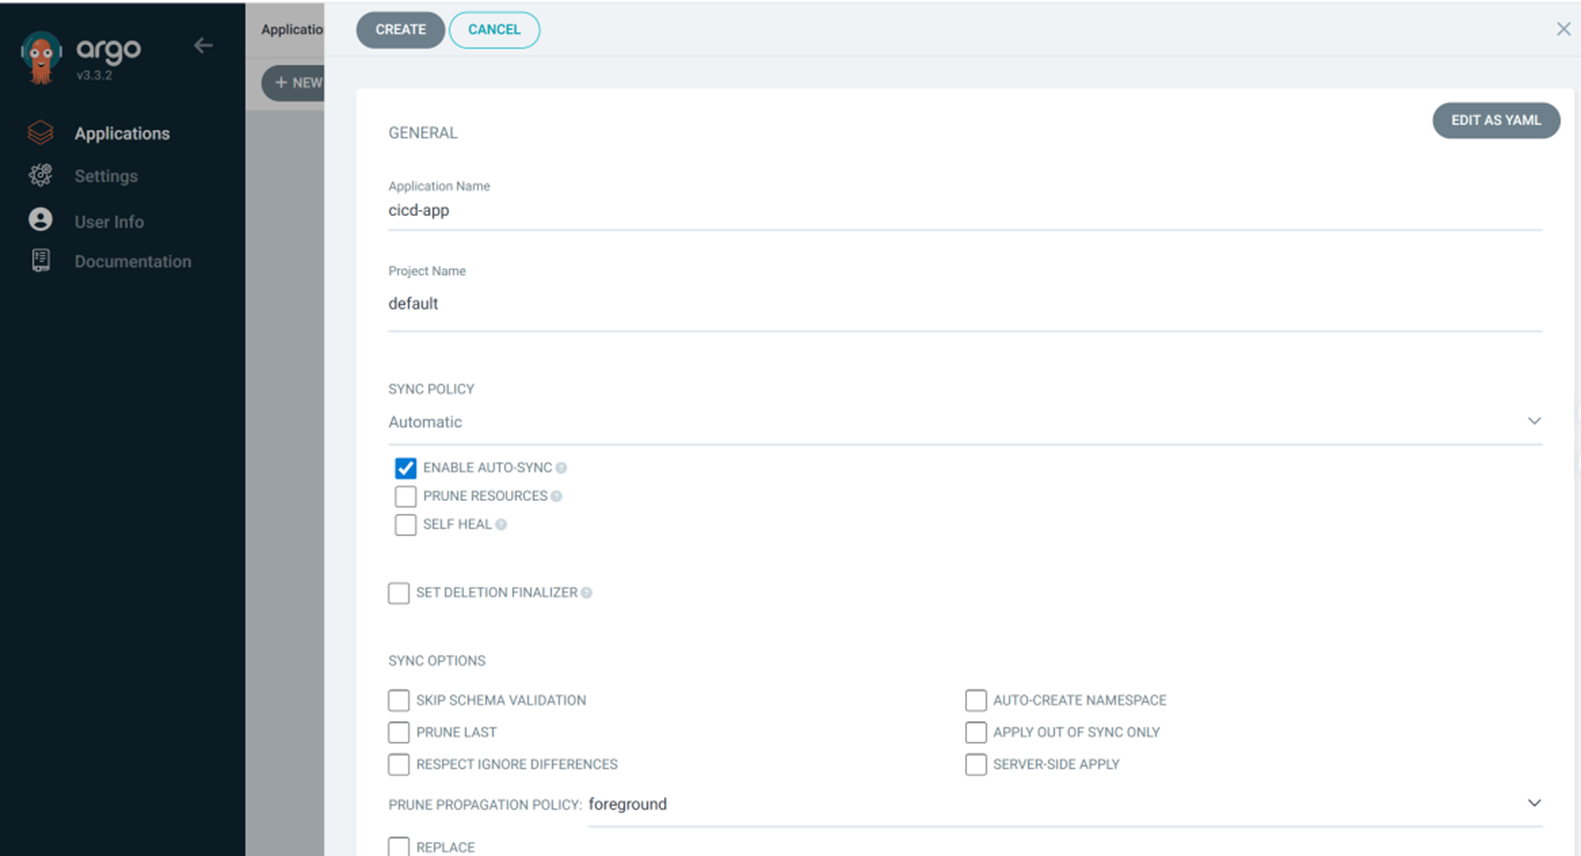Screen dimensions: 1581x856
Task: Click help icon beside Enable Auto-Sync
Action: [561, 468]
